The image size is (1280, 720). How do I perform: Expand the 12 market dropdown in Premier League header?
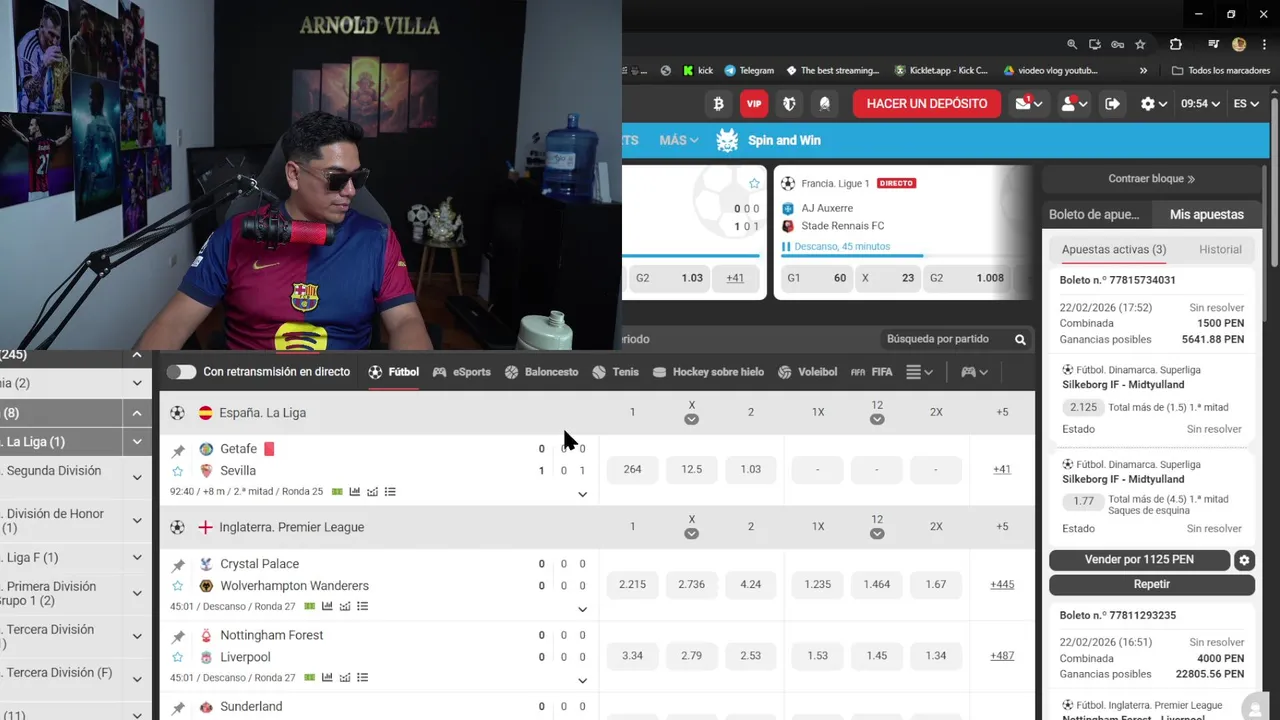[x=877, y=534]
